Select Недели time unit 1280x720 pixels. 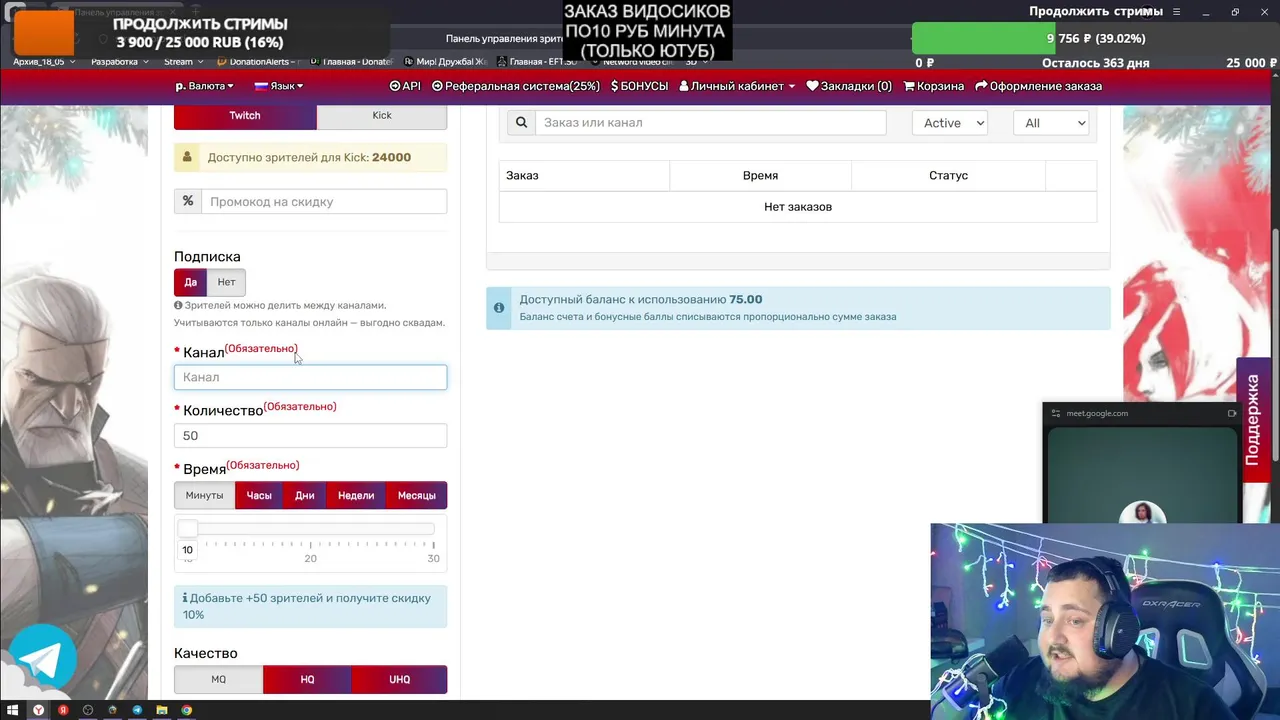click(356, 495)
